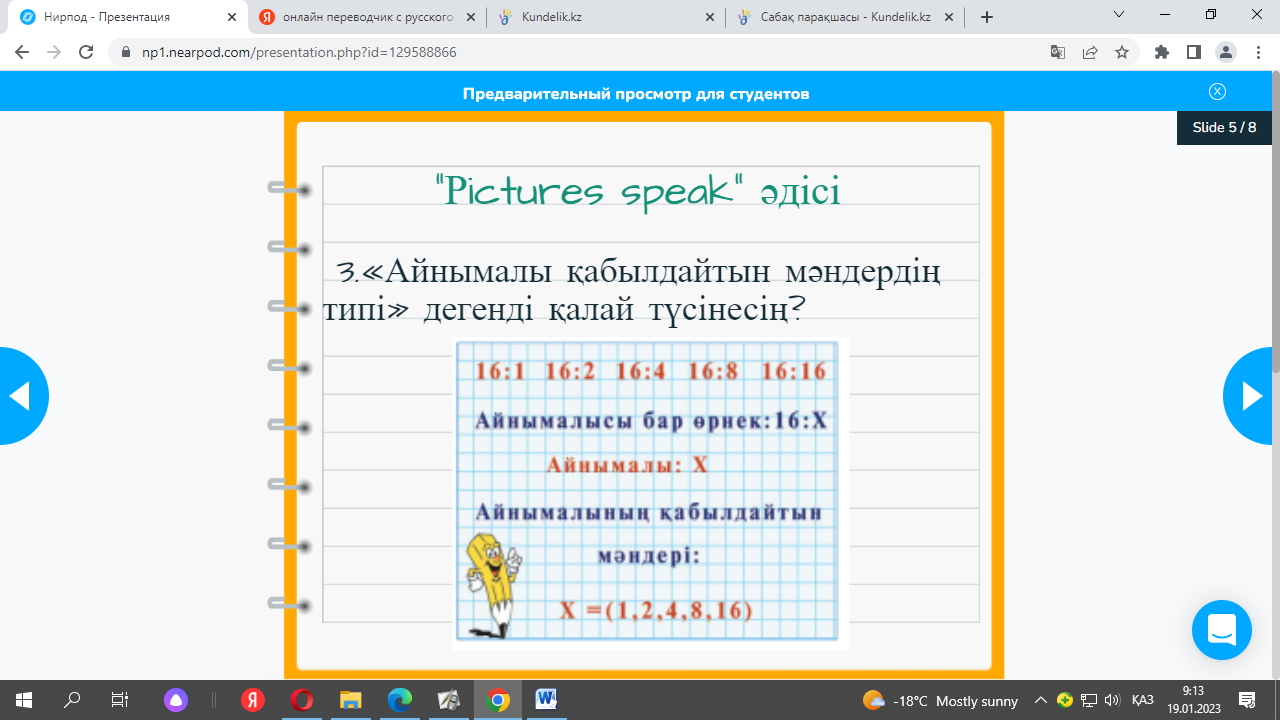
Task: Bookmark this page with the star icon
Action: point(1122,52)
